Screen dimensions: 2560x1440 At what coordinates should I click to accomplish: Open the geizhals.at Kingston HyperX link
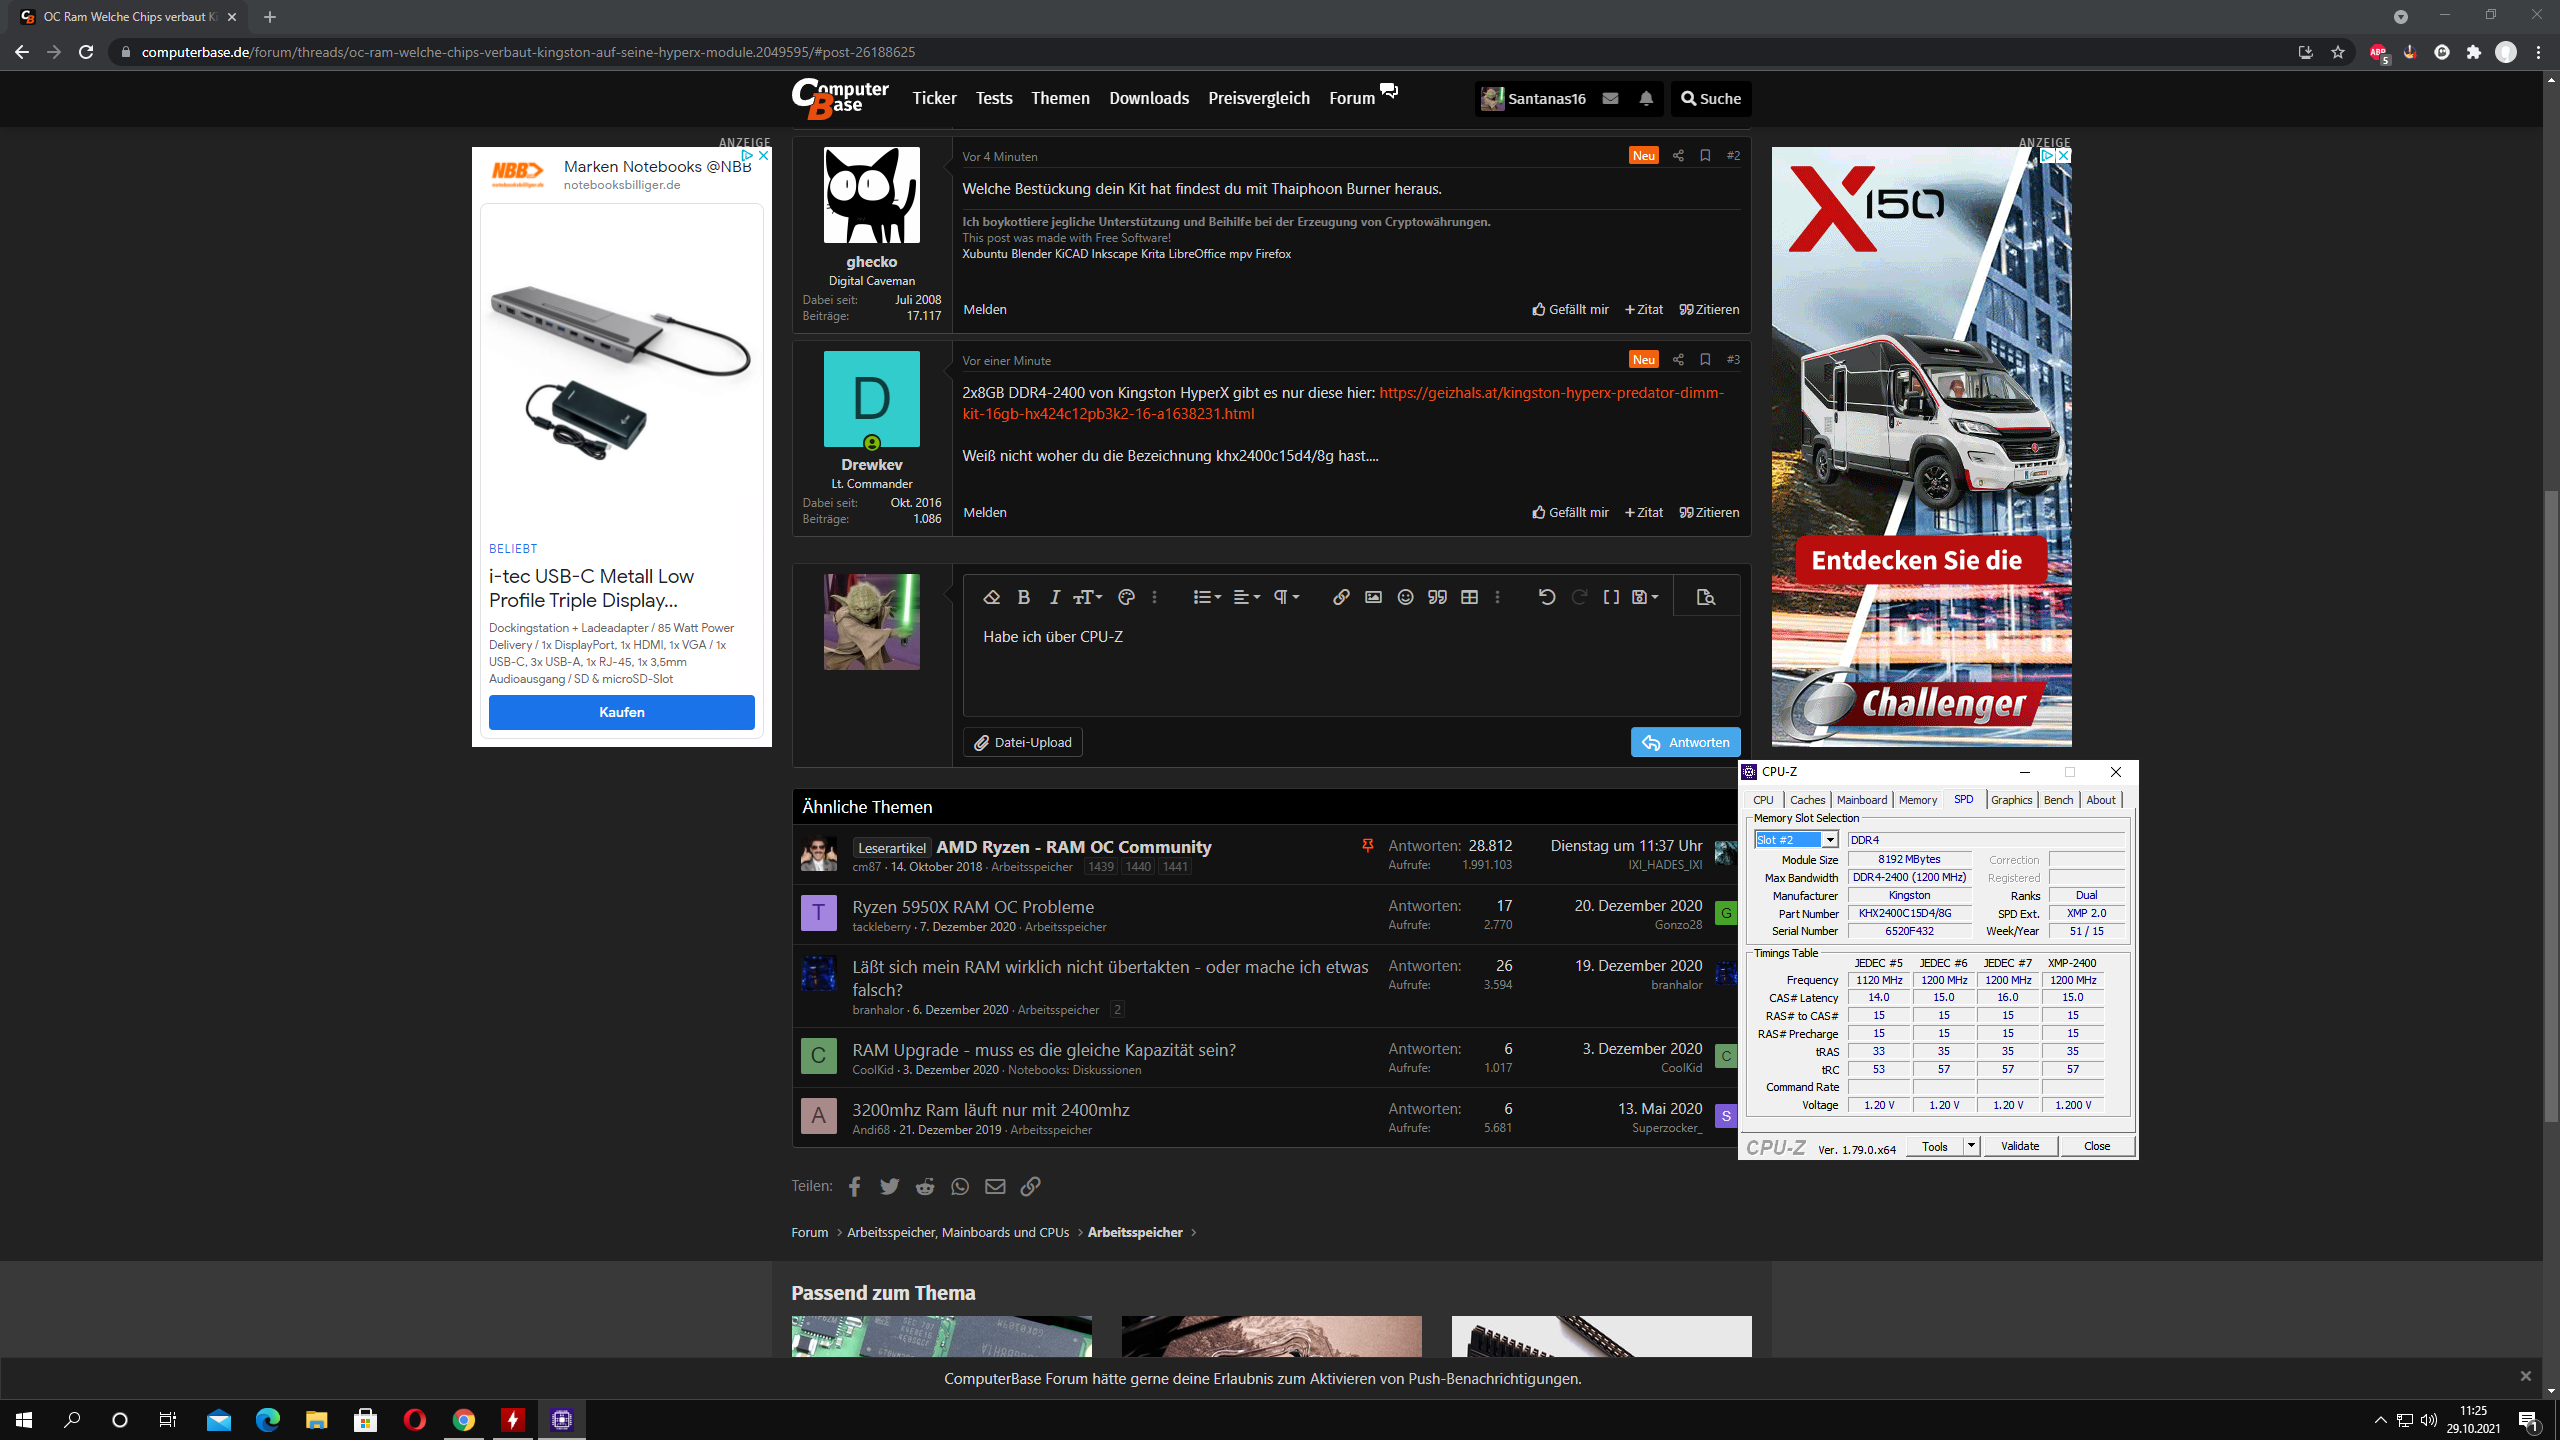coord(1550,393)
